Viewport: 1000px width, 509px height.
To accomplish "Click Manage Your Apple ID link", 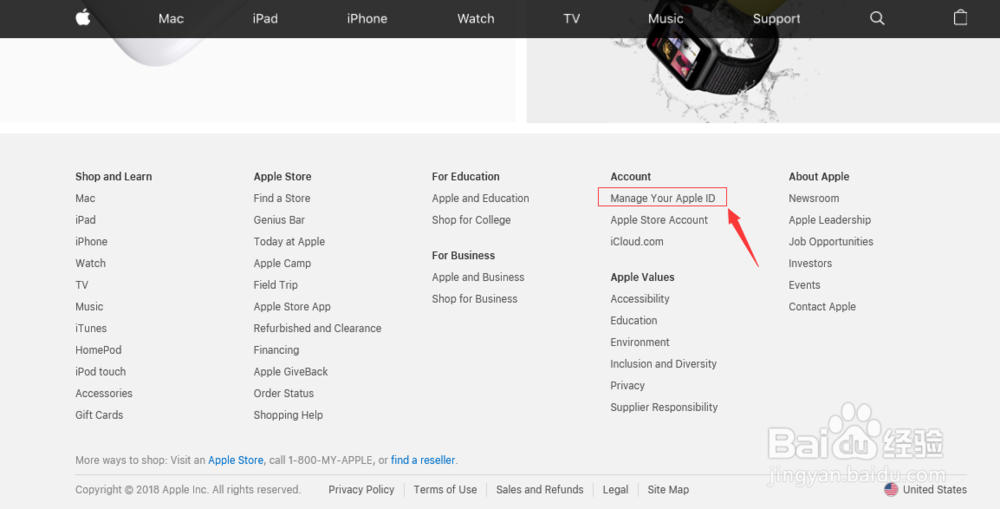I will coord(663,198).
